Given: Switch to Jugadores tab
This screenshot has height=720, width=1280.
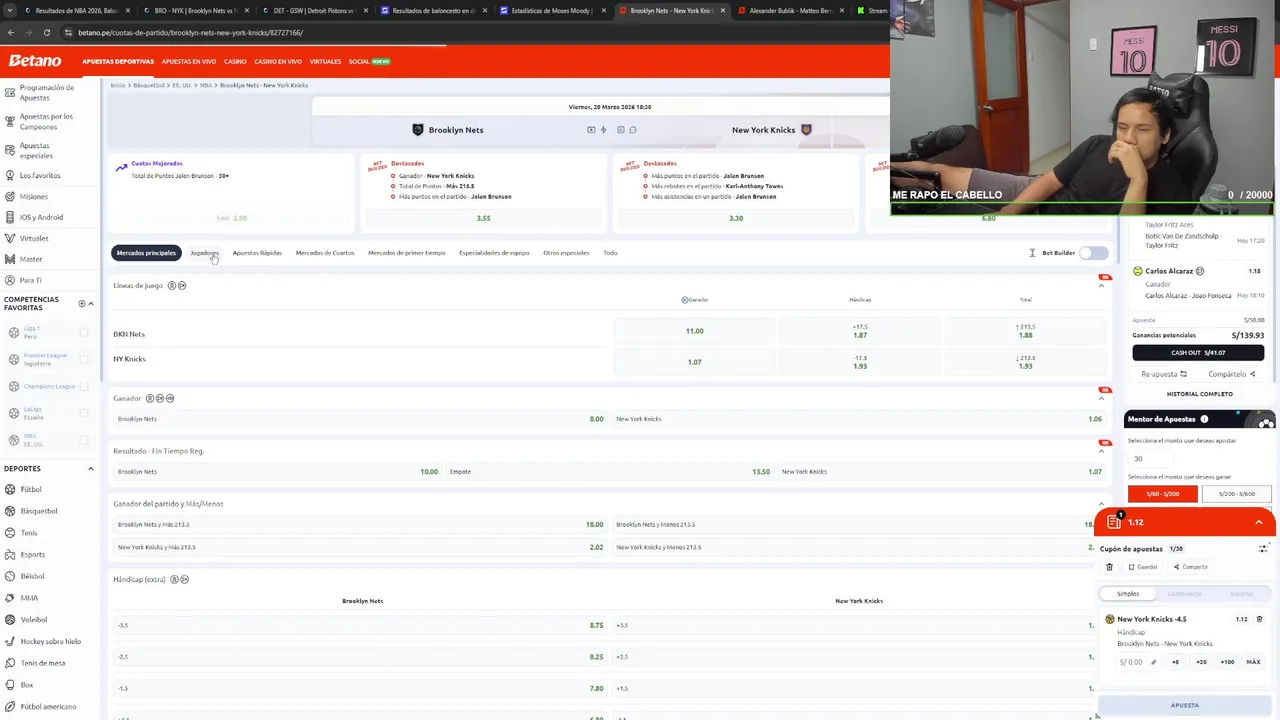Looking at the screenshot, I should click(x=204, y=253).
